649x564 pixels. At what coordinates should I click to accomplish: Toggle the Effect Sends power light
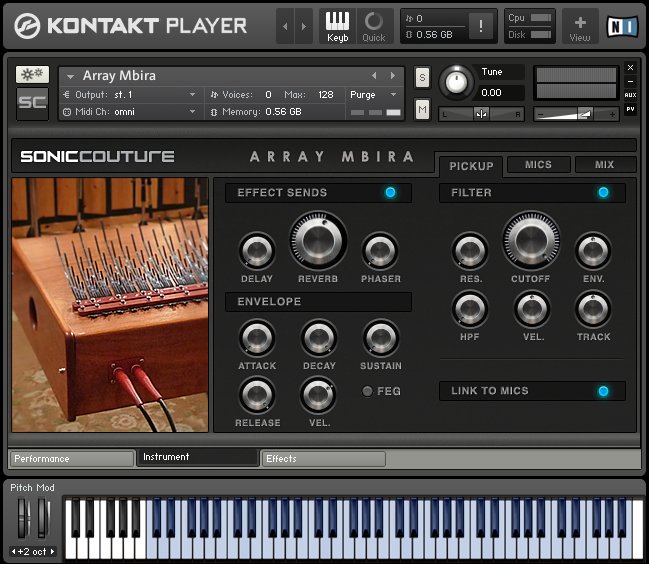tap(390, 192)
